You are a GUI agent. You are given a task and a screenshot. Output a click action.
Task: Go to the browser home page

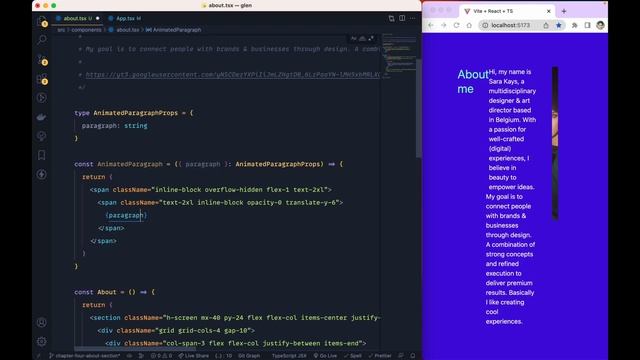(469, 25)
